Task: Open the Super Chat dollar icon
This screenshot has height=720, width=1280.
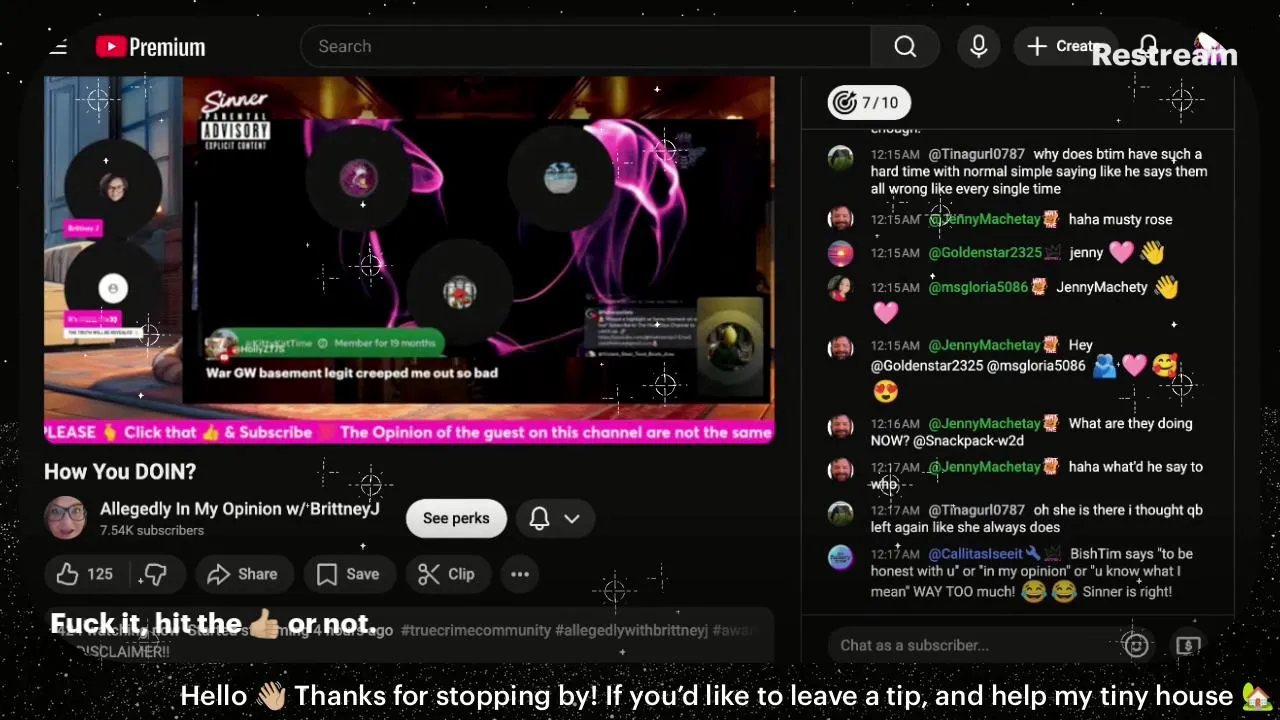Action: click(x=1188, y=645)
